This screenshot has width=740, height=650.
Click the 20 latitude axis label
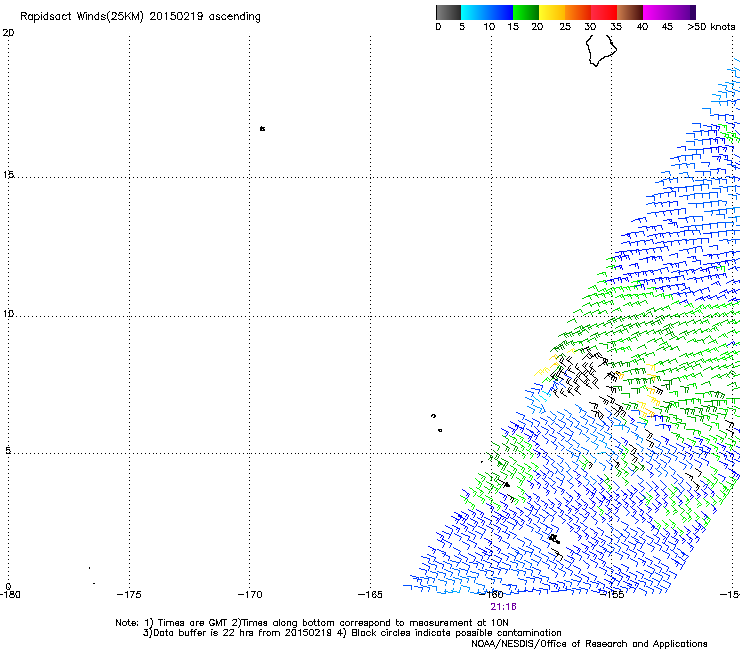coord(8,33)
